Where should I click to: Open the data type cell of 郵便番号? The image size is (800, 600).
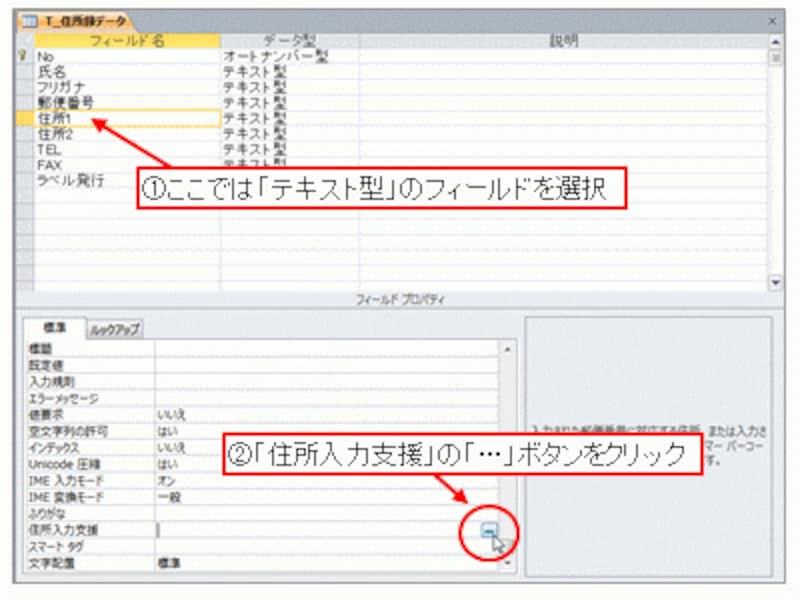tap(290, 103)
